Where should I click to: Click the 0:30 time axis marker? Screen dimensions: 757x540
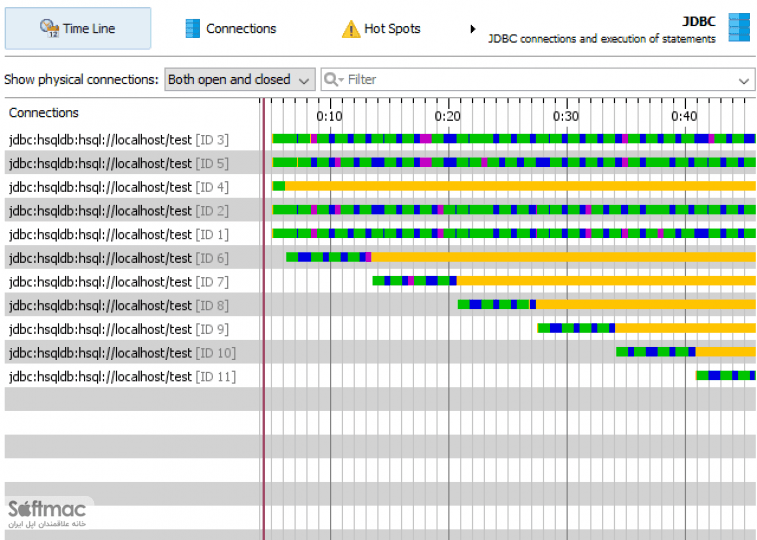pyautogui.click(x=566, y=116)
